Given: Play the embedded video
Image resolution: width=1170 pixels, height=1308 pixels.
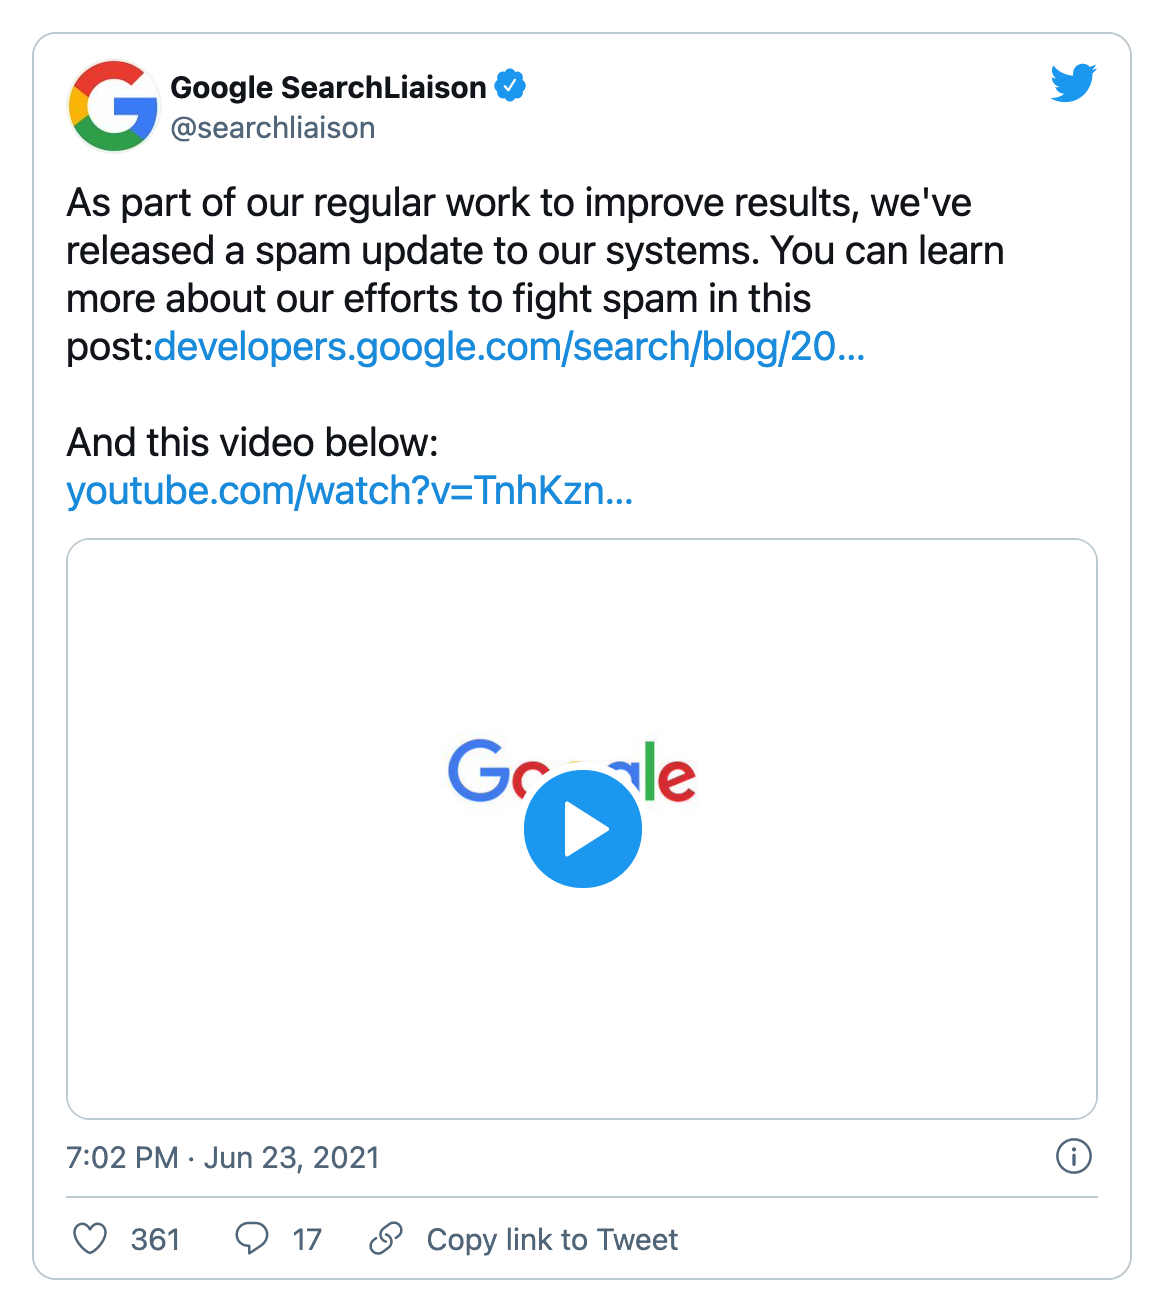Looking at the screenshot, I should (582, 829).
